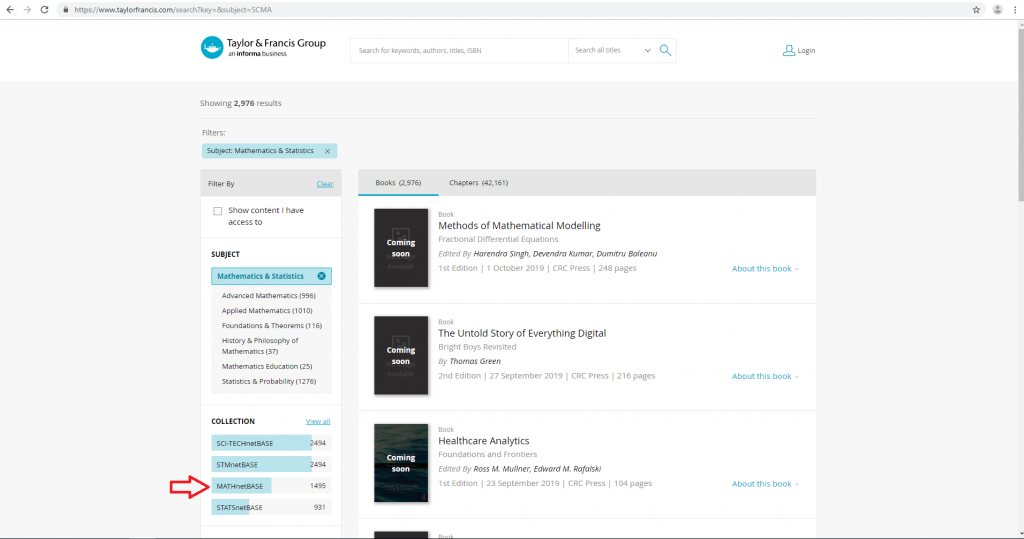Screen dimensions: 1024x539
Task: Remove the Mathematics & Statistics filter chip
Action: (x=327, y=151)
